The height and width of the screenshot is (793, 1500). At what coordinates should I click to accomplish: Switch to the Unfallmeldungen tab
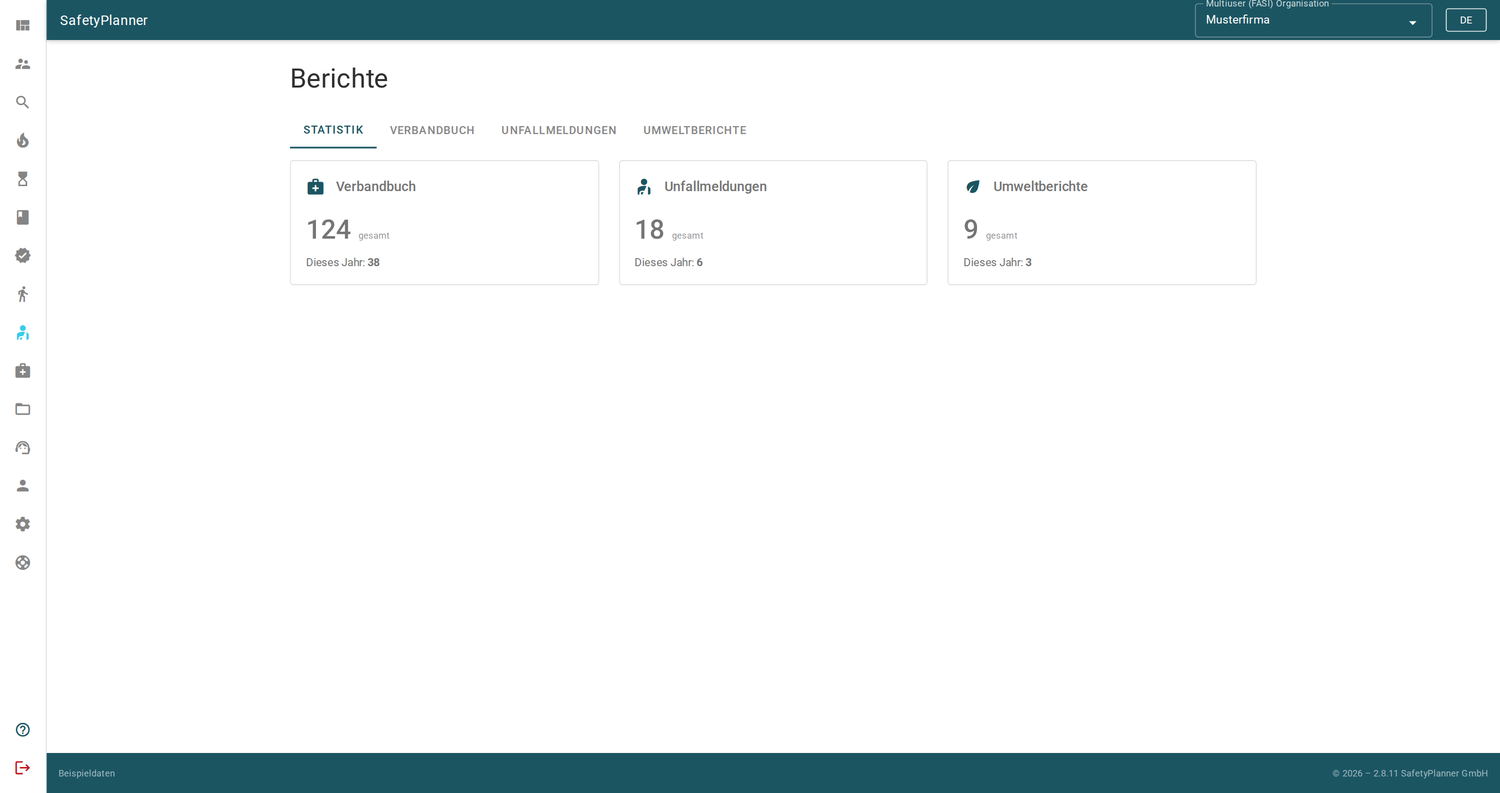coord(559,130)
